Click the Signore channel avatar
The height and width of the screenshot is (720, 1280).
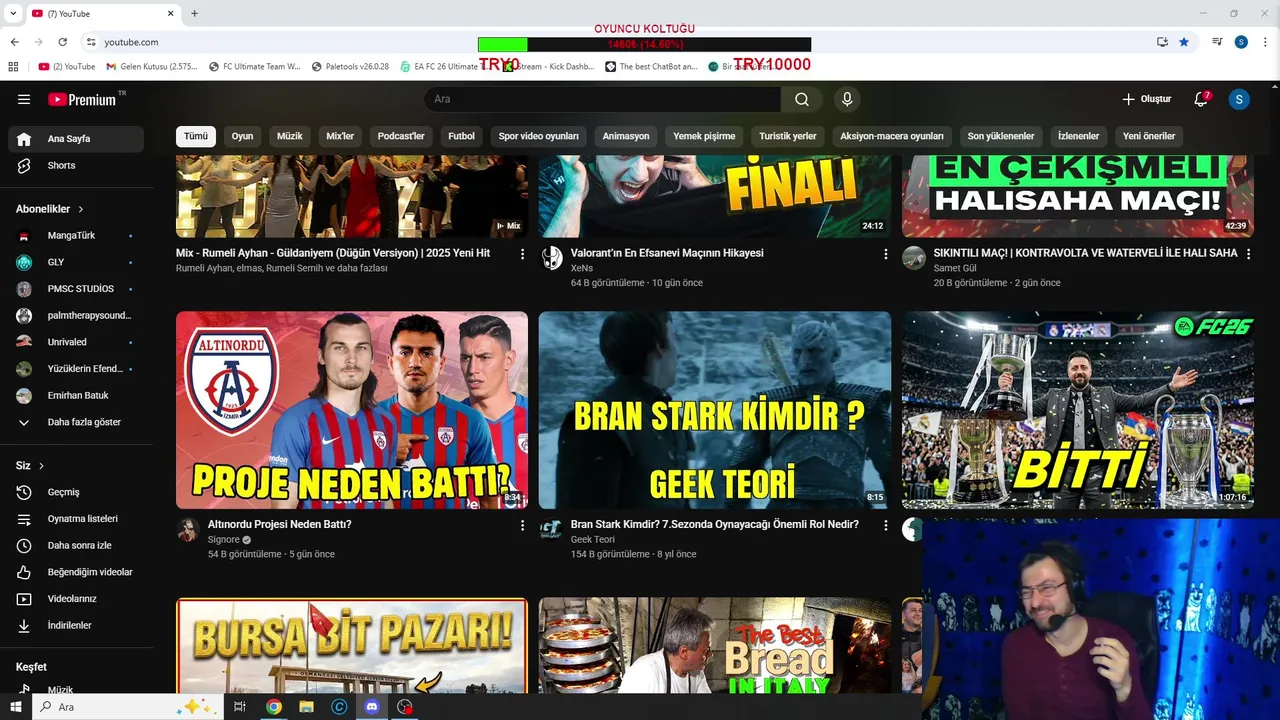click(x=188, y=530)
